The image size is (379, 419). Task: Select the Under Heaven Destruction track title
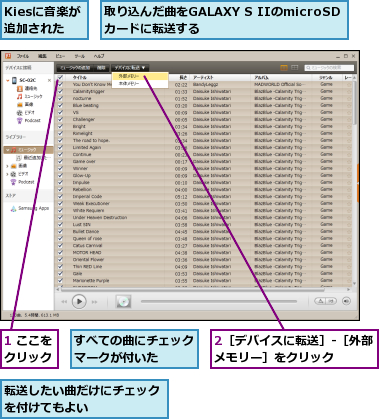tap(100, 217)
